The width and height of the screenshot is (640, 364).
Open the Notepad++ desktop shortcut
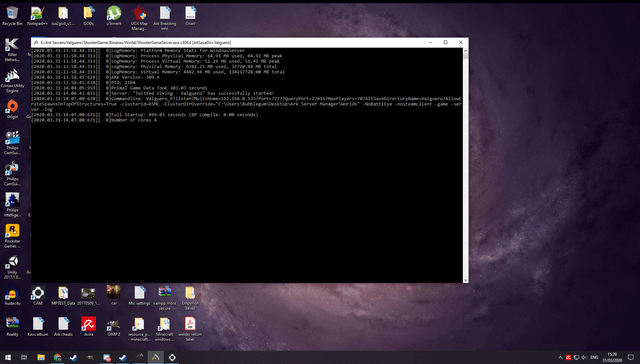[37, 16]
